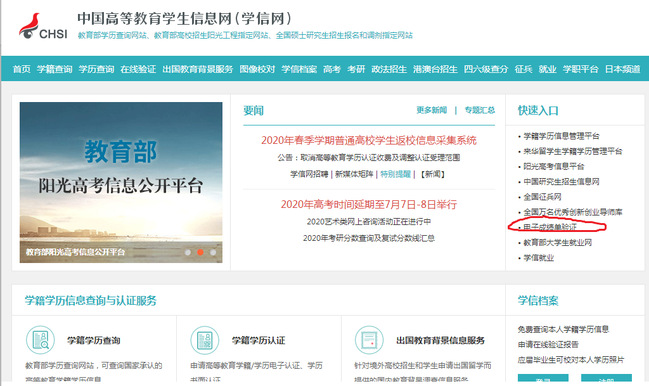The width and height of the screenshot is (649, 386).
Task: Click the 出国教育背景信息服务 title text
Action: point(440,340)
